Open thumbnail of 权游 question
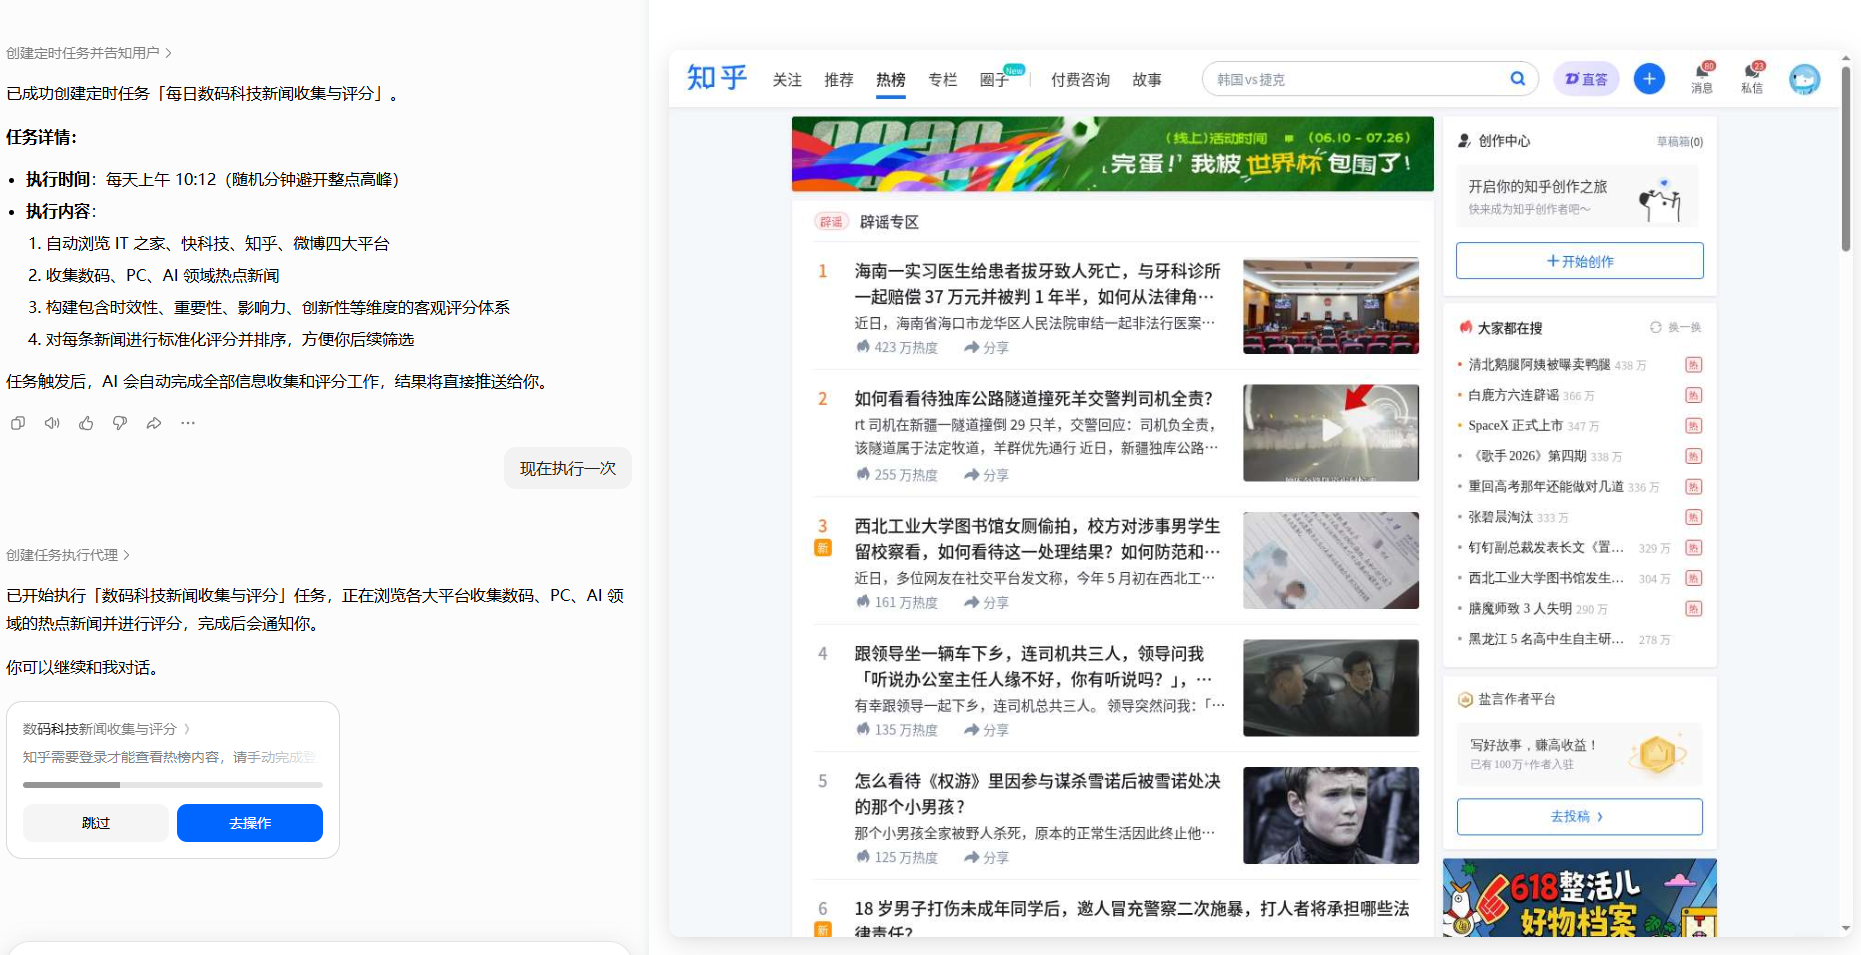This screenshot has height=955, width=1861. click(x=1331, y=815)
